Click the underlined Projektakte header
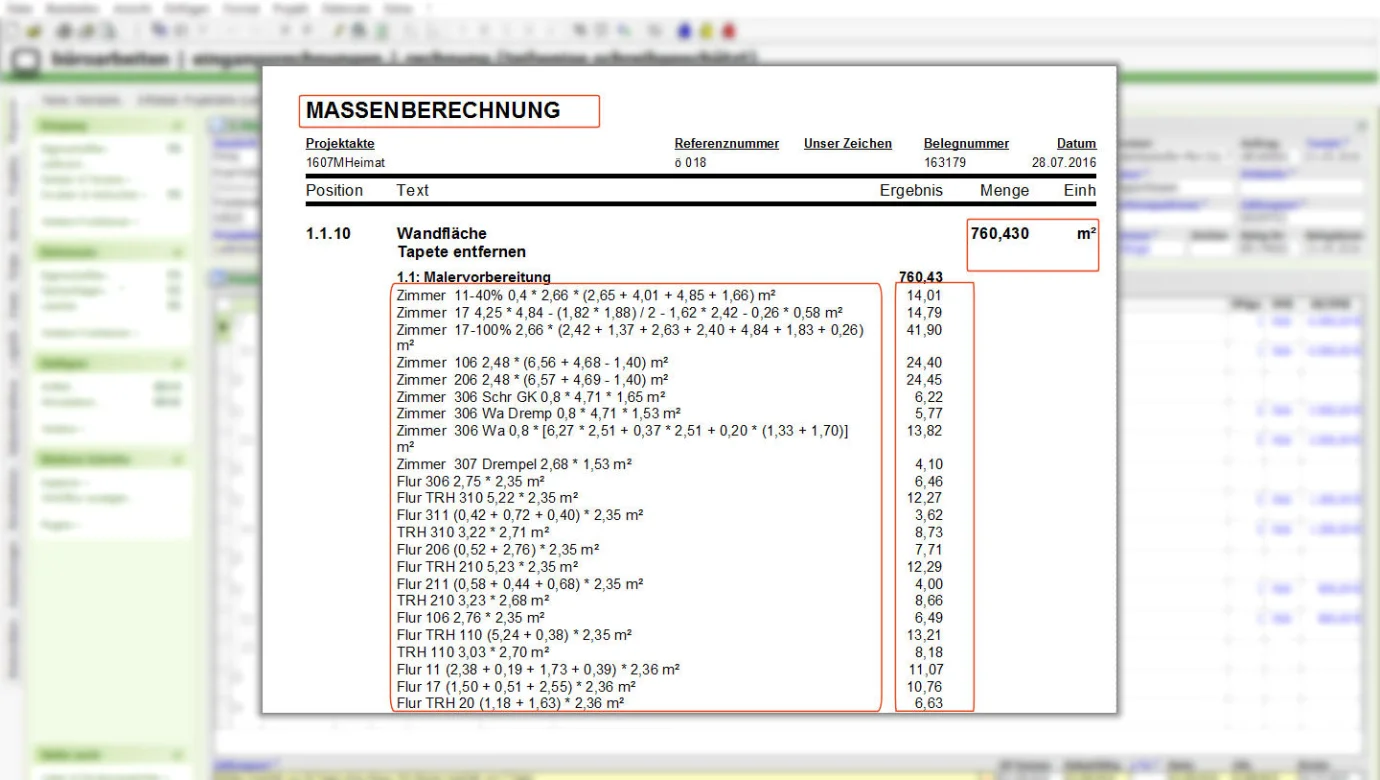1380x780 pixels. point(340,144)
